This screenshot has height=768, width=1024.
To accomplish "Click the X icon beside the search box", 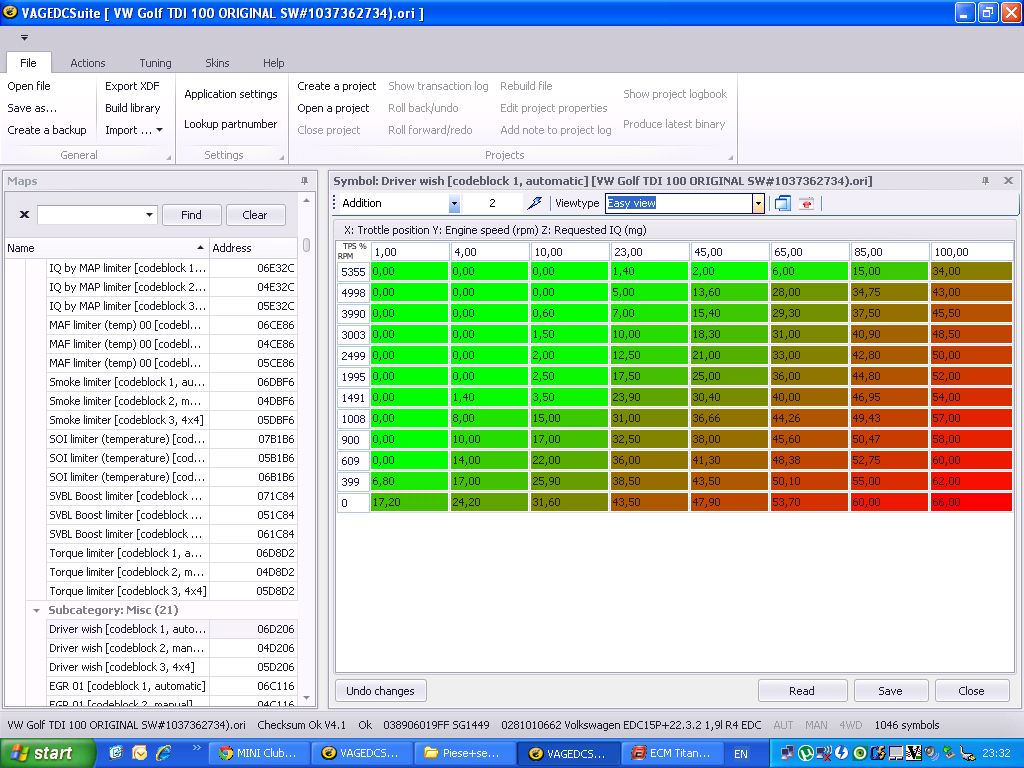I will click(x=25, y=215).
